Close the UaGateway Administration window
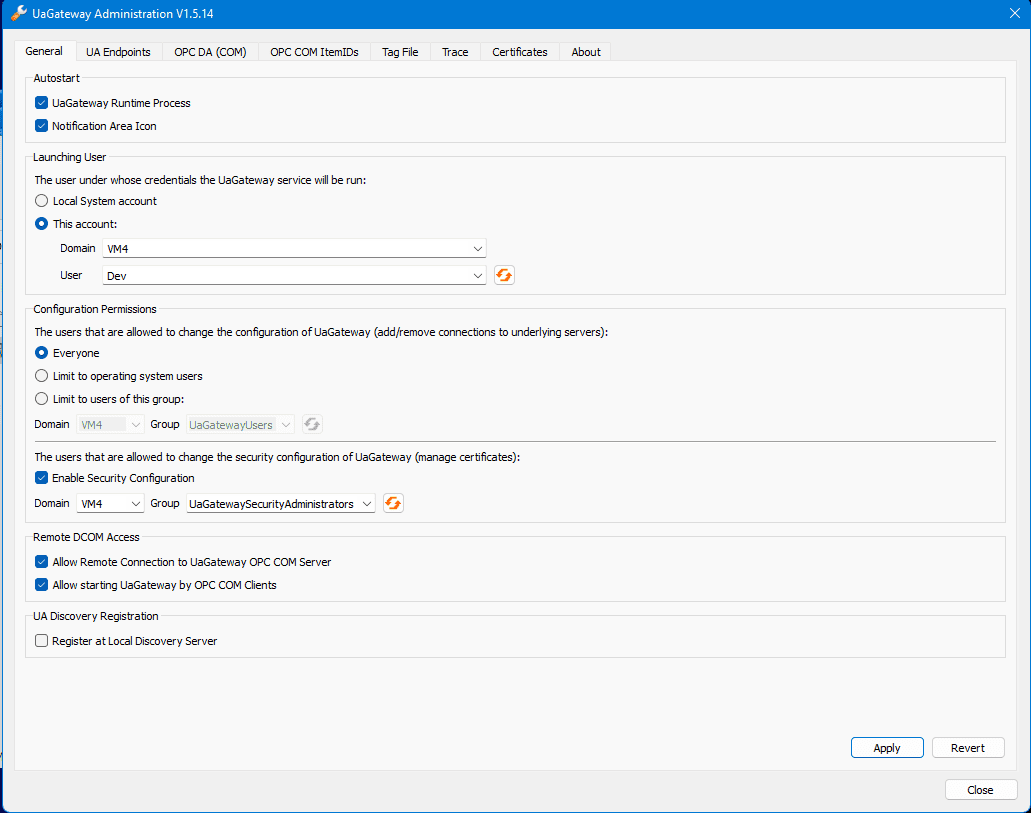 tap(1015, 13)
